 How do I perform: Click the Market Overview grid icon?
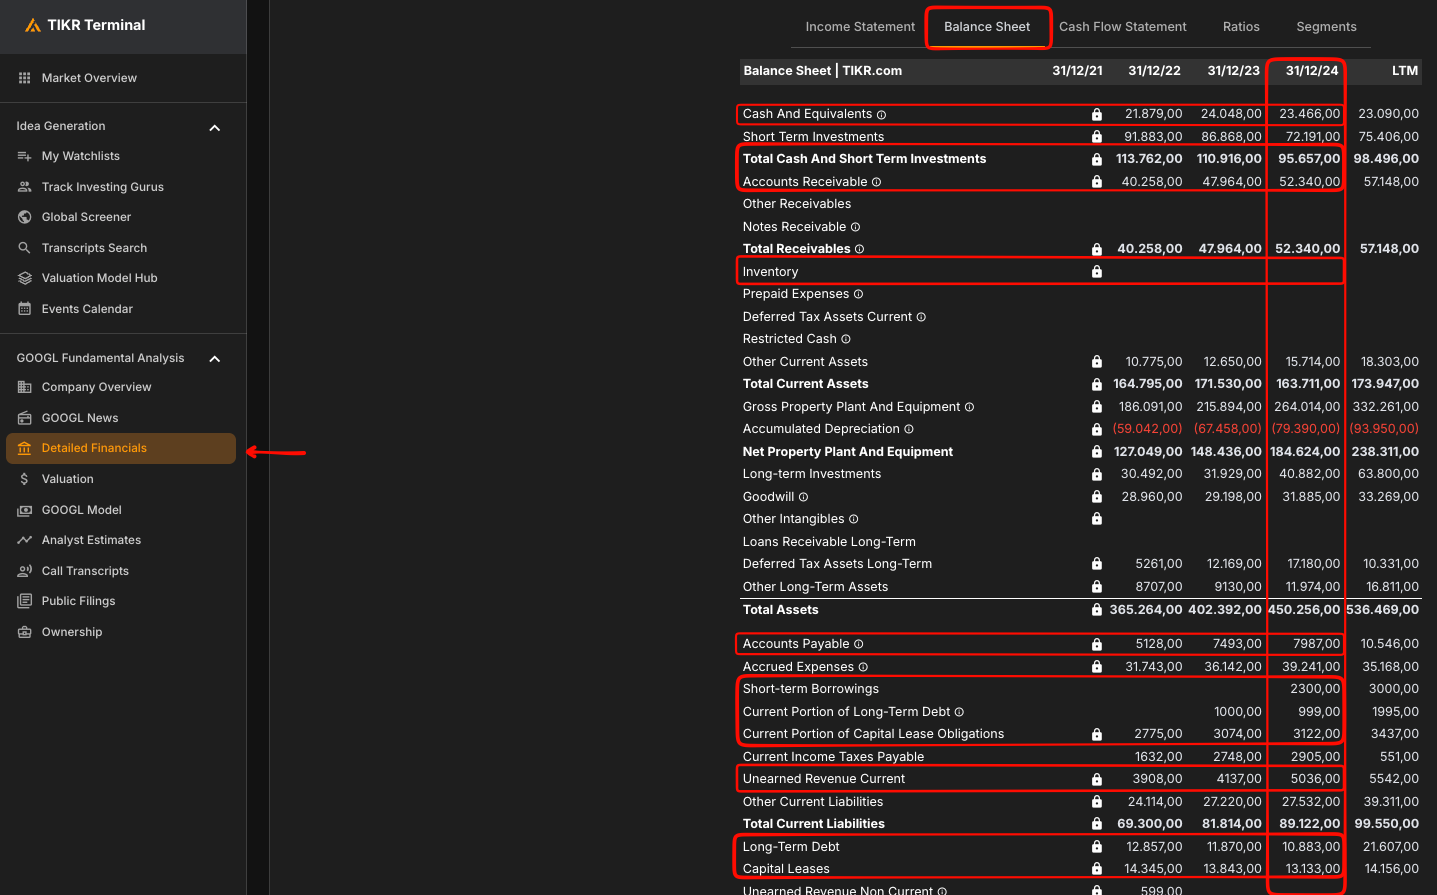25,78
